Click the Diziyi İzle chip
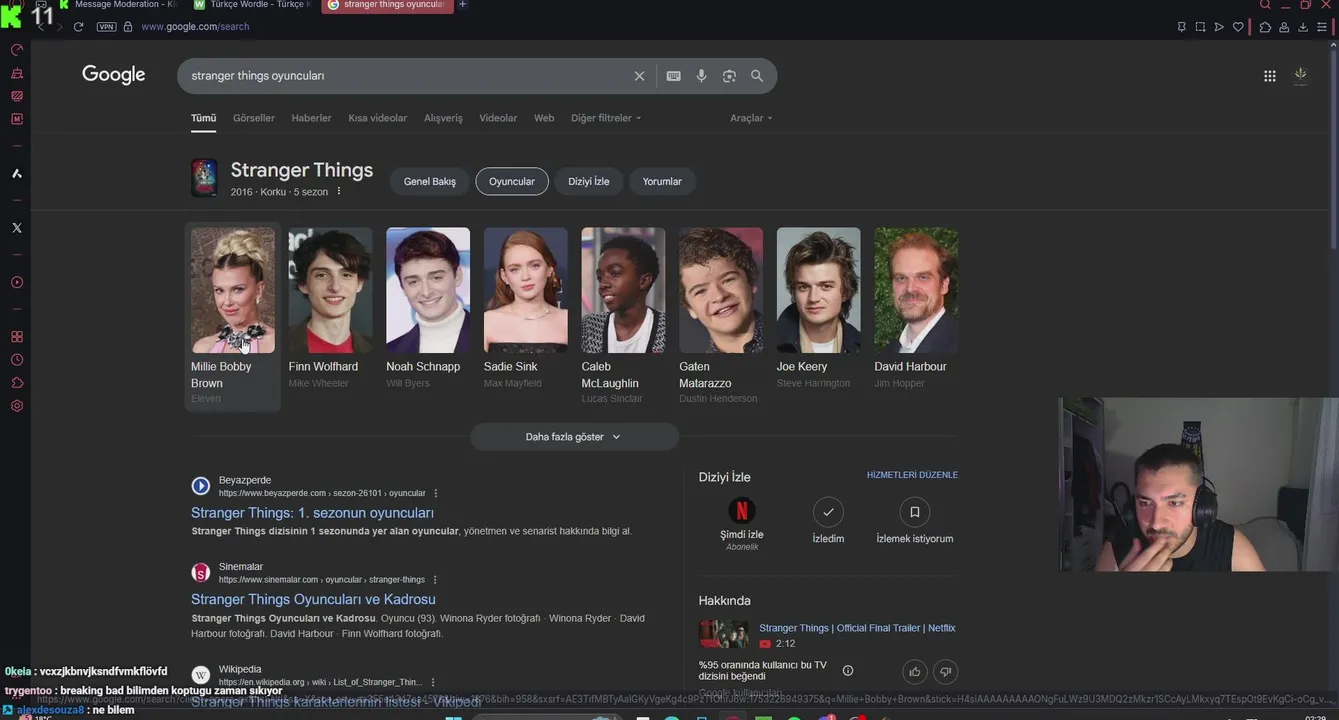 point(589,181)
